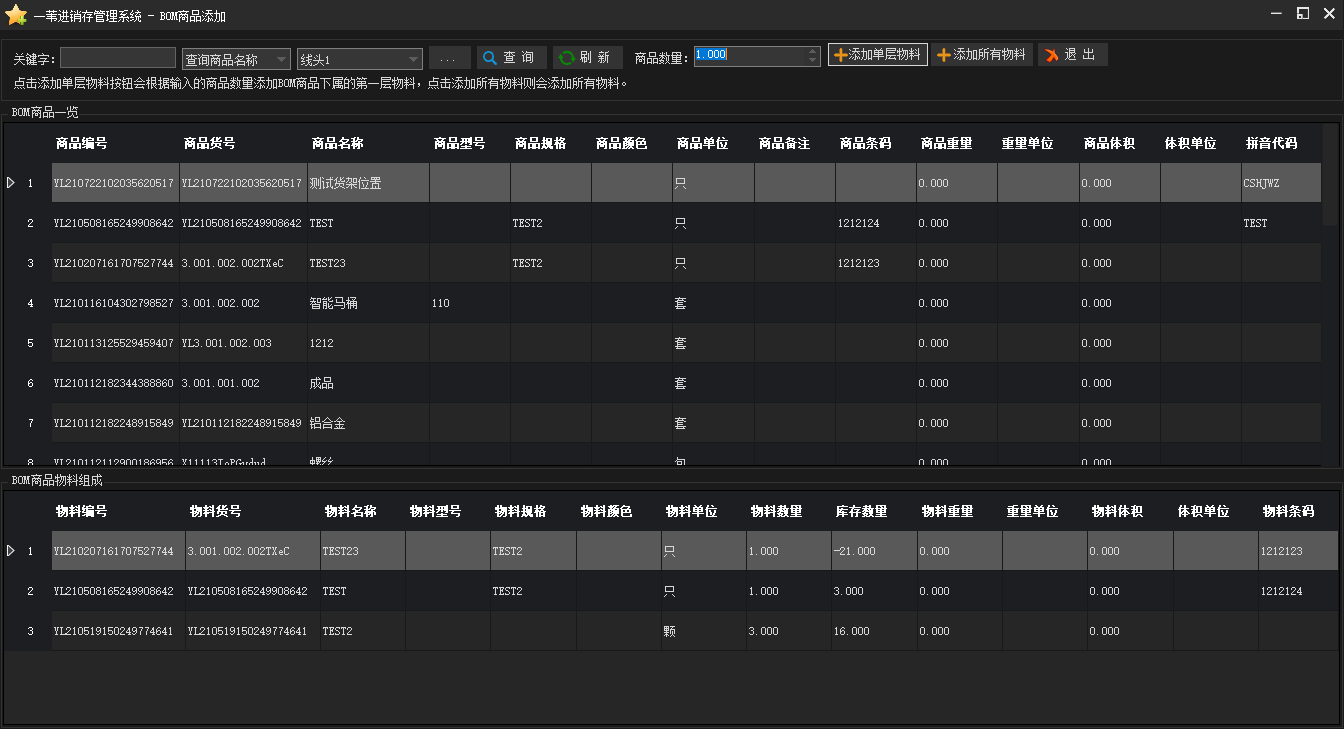1344x729 pixels.
Task: Click the star application icon in title bar
Action: click(16, 14)
